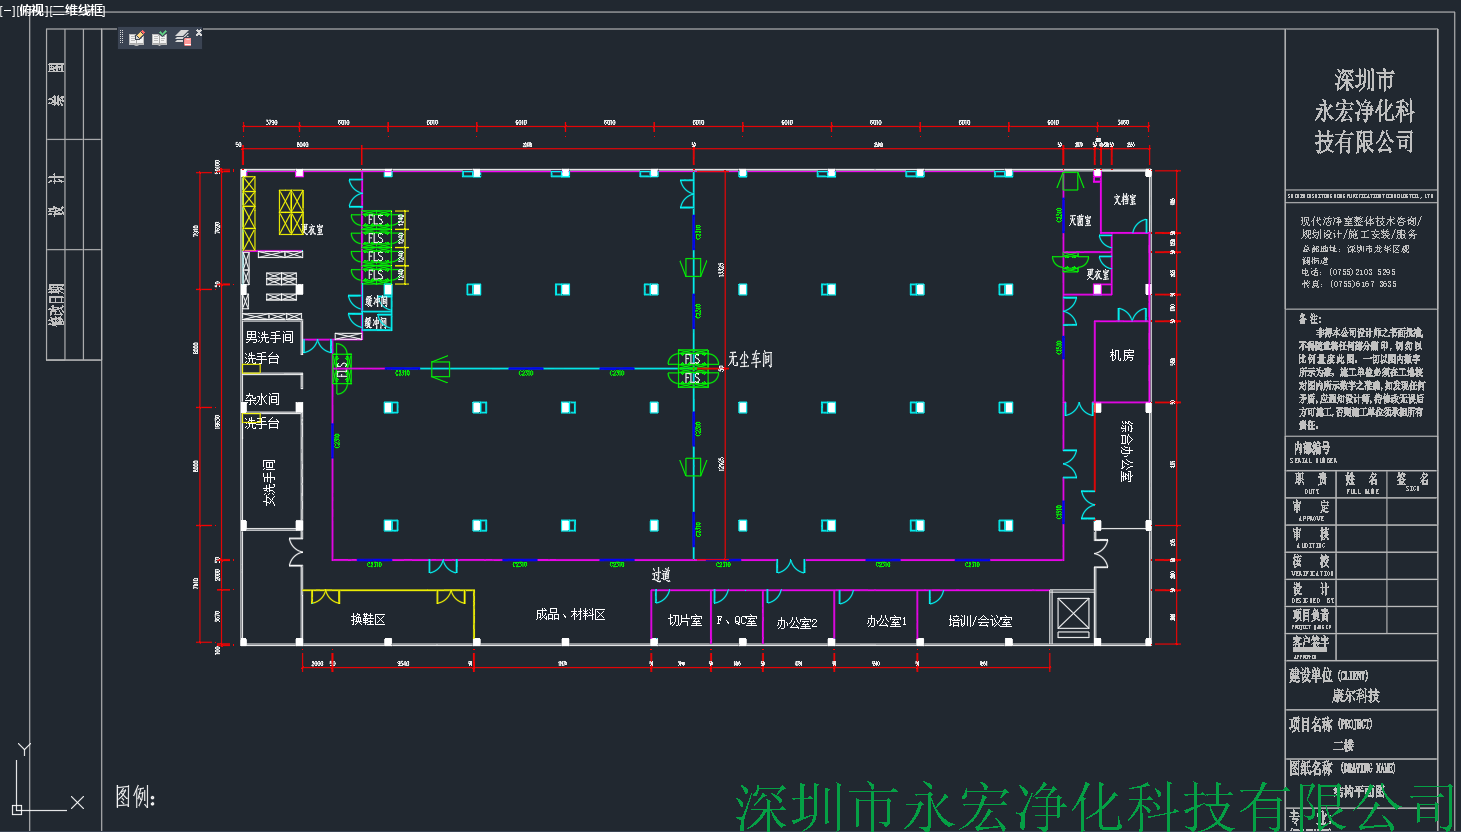The height and width of the screenshot is (832, 1461).
Task: Select the 二楼 project name text
Action: tap(1343, 746)
